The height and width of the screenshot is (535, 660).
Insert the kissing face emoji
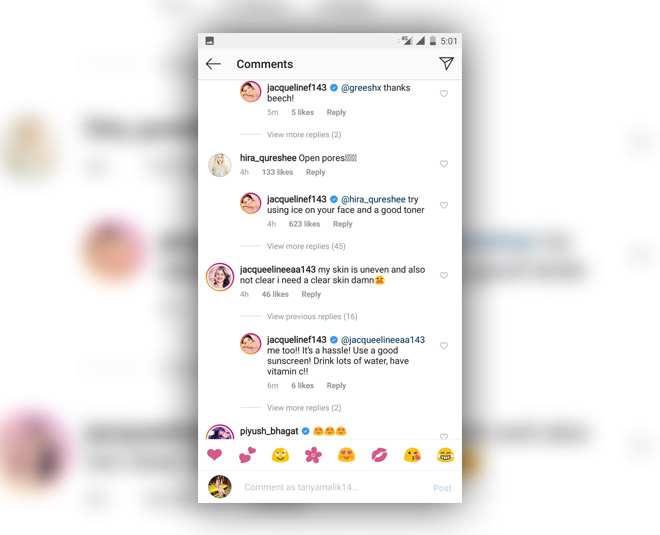[412, 455]
